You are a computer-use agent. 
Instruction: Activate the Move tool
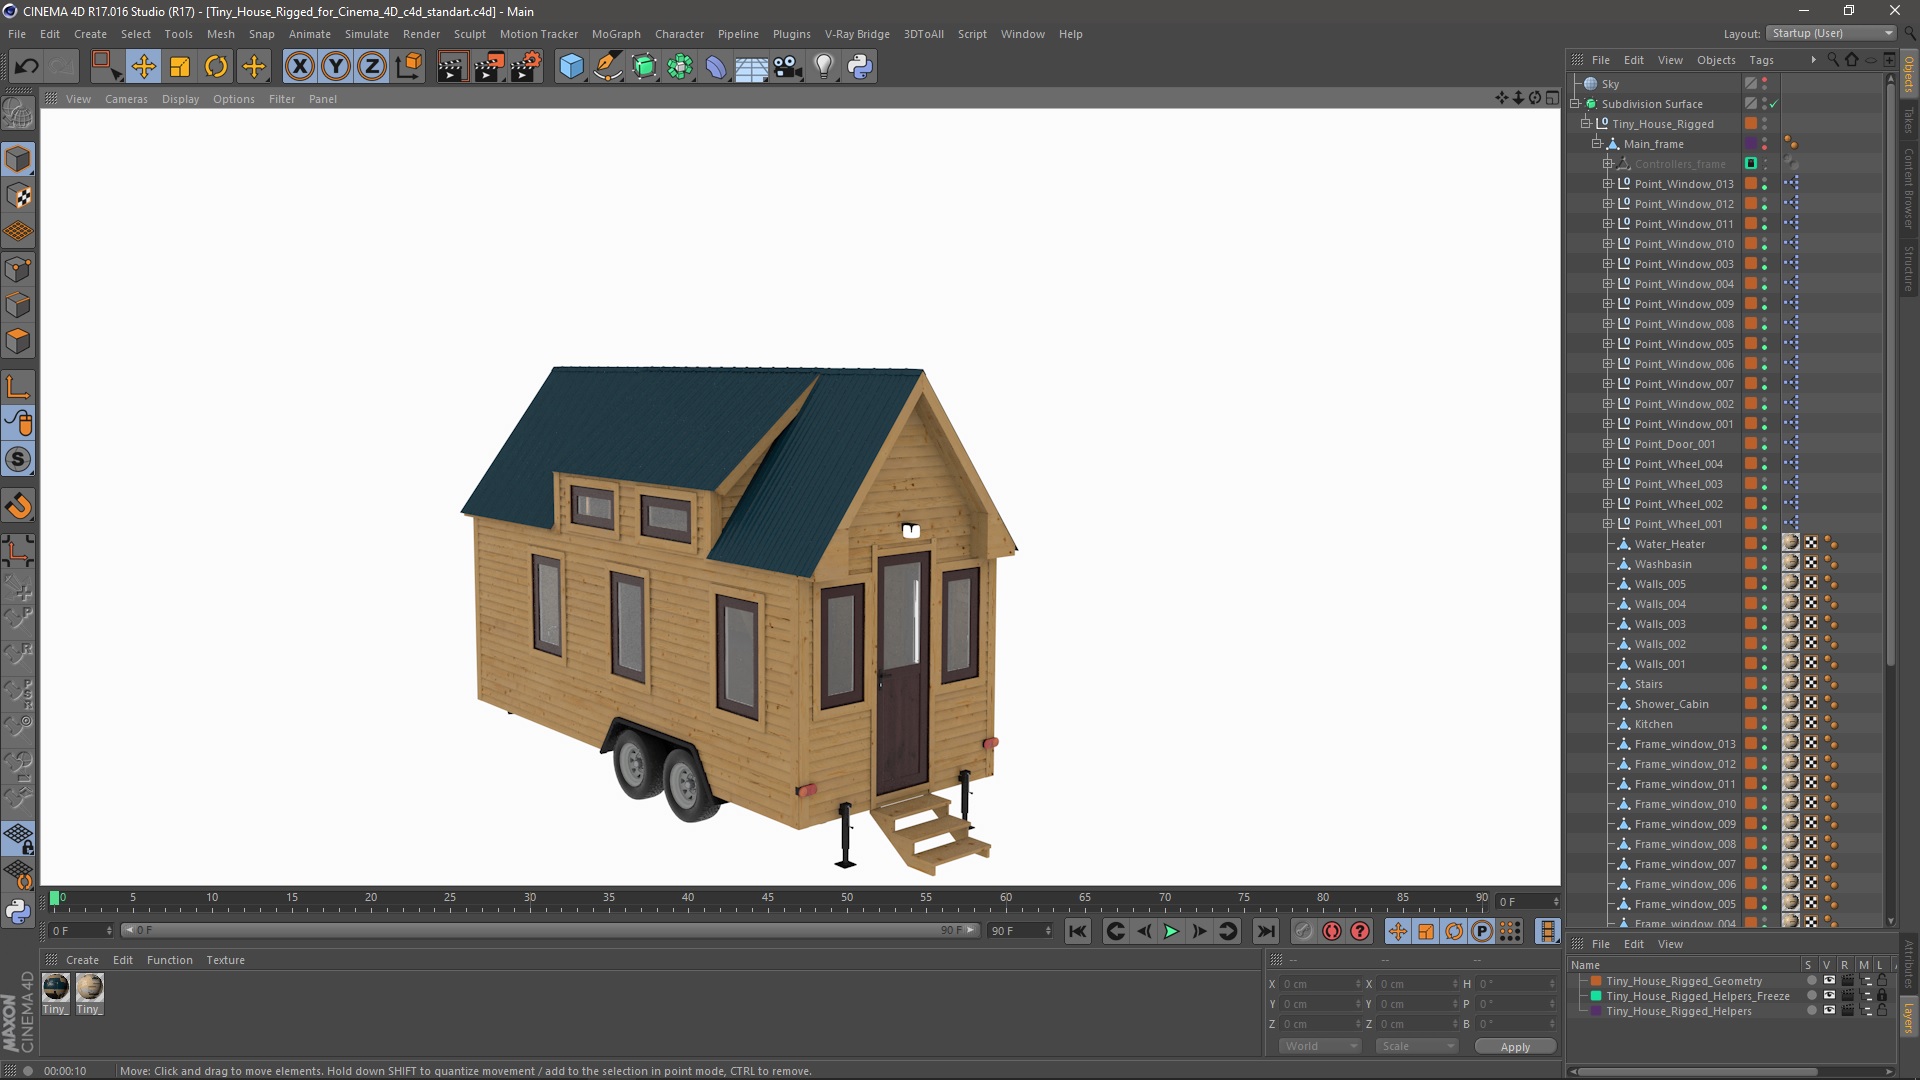pos(144,67)
